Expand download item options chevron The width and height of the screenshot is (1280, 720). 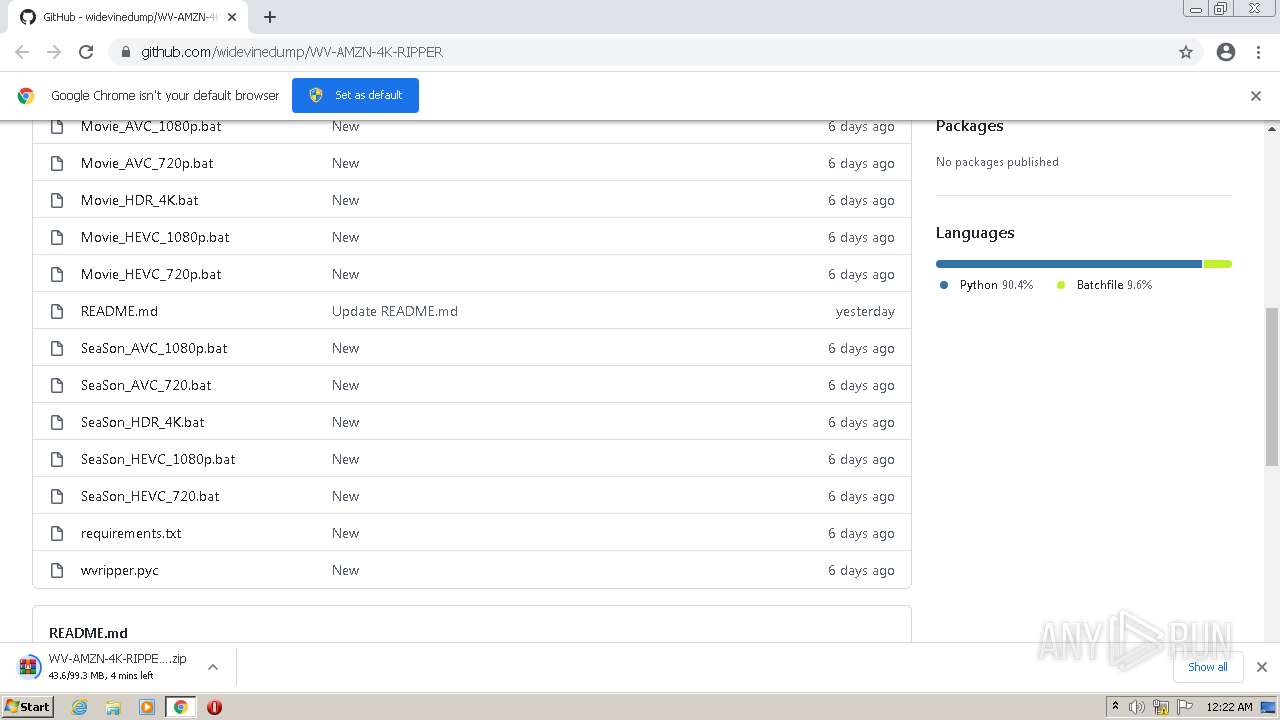tap(213, 667)
